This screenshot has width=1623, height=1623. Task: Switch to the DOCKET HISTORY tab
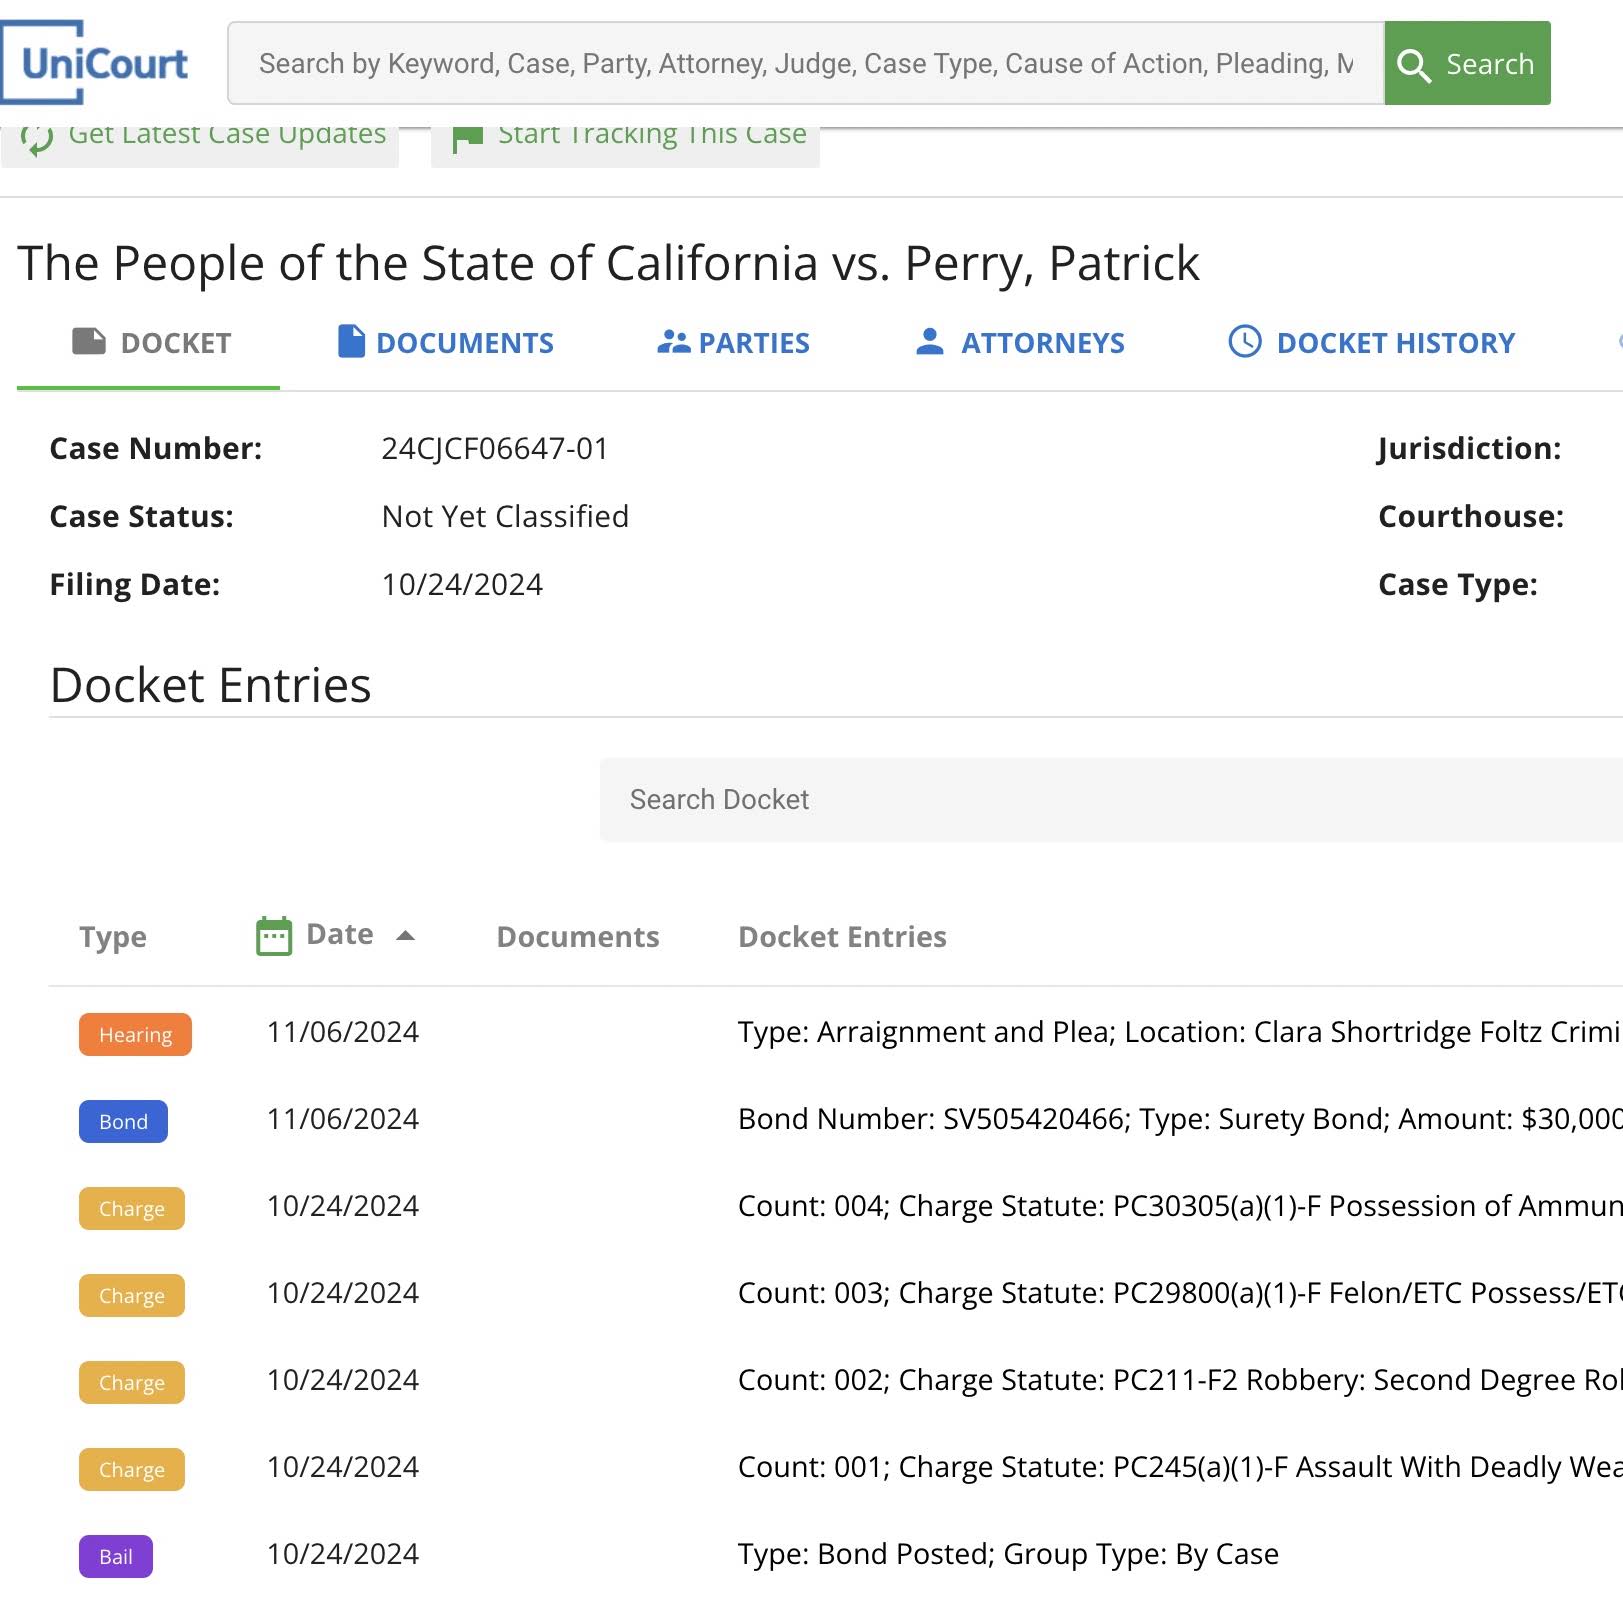coord(1371,343)
